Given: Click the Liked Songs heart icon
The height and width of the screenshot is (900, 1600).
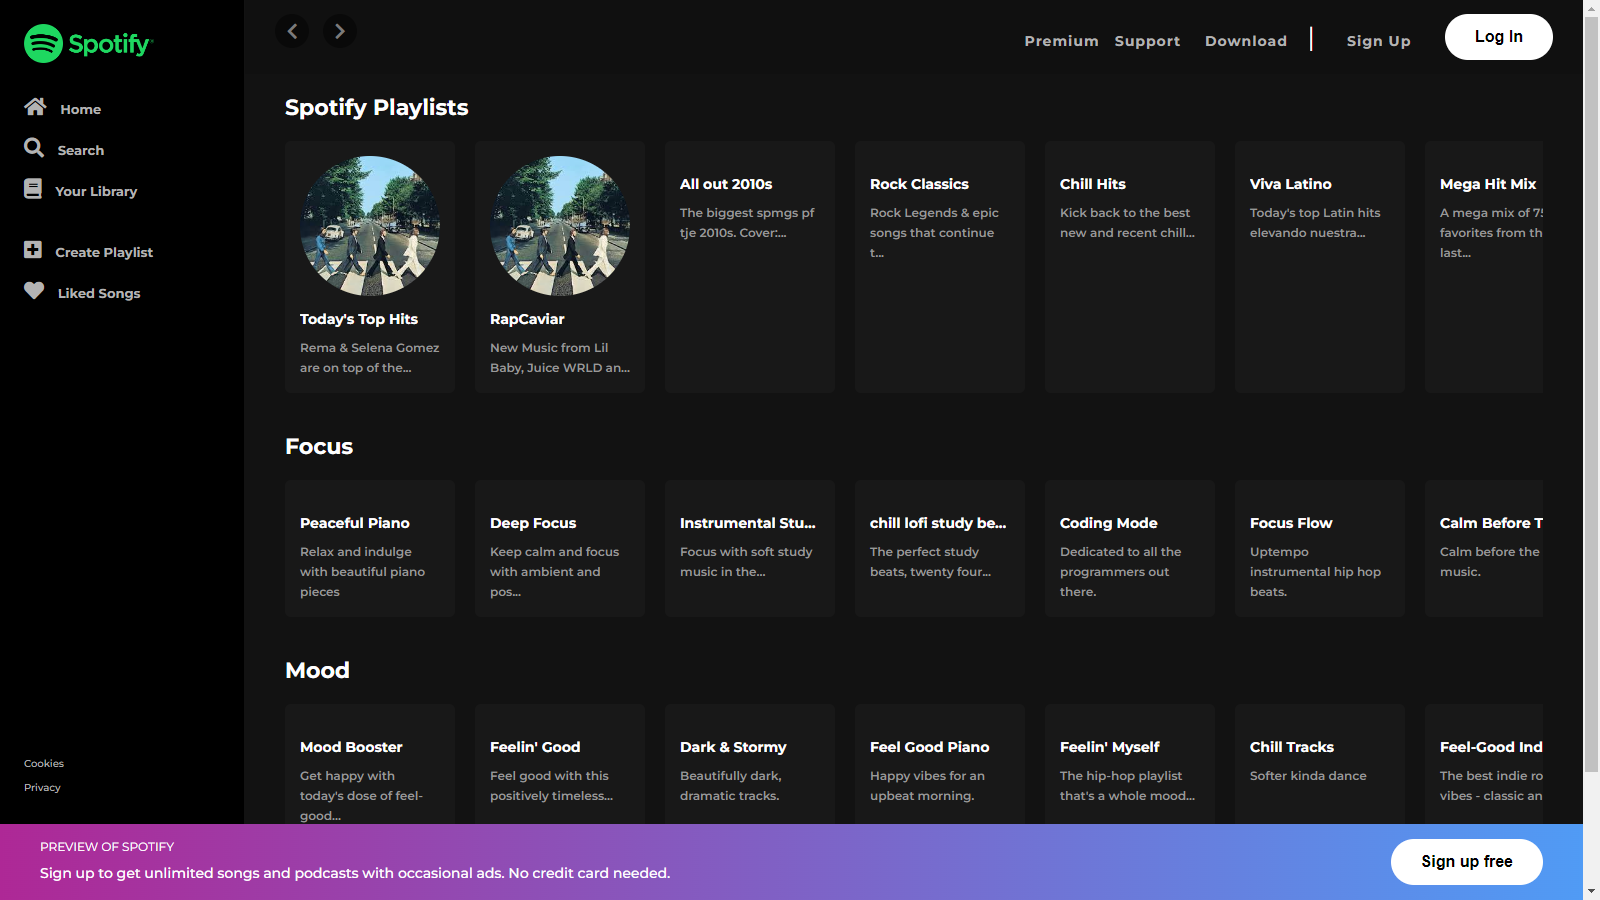Looking at the screenshot, I should pyautogui.click(x=34, y=290).
